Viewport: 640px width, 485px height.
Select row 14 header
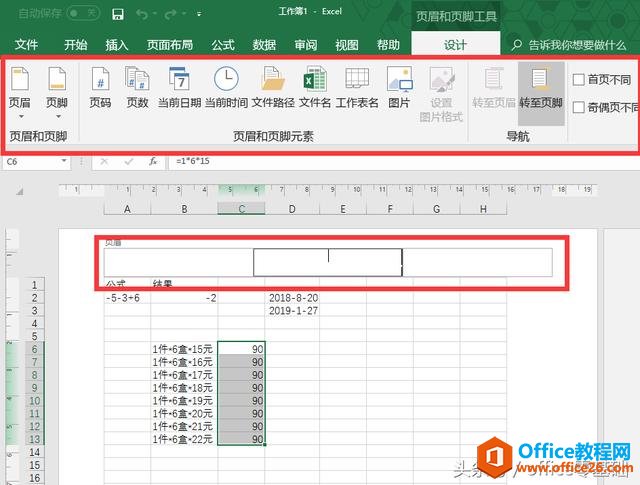click(x=34, y=452)
